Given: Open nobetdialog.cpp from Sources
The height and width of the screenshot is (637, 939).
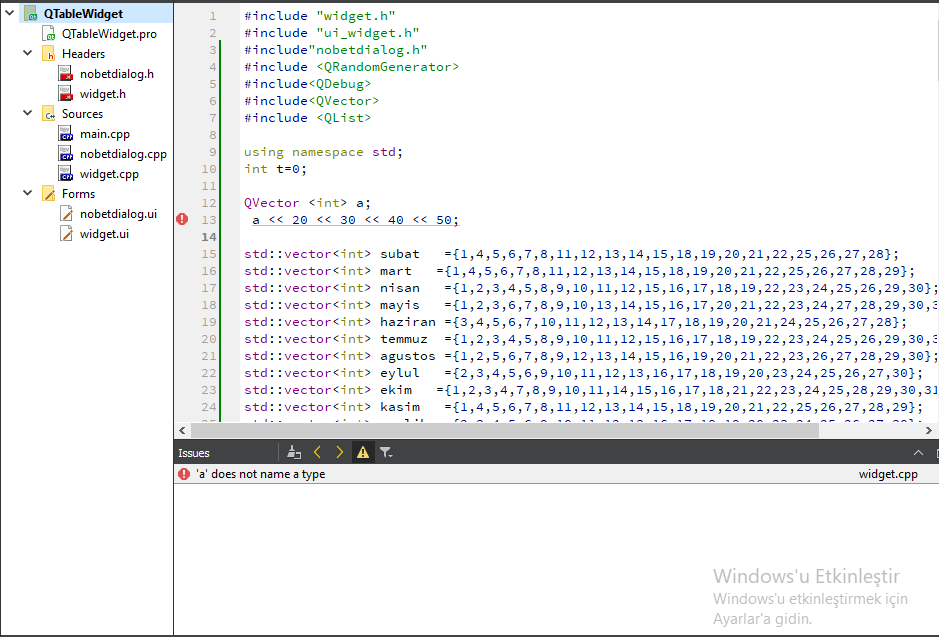Looking at the screenshot, I should click(x=123, y=154).
